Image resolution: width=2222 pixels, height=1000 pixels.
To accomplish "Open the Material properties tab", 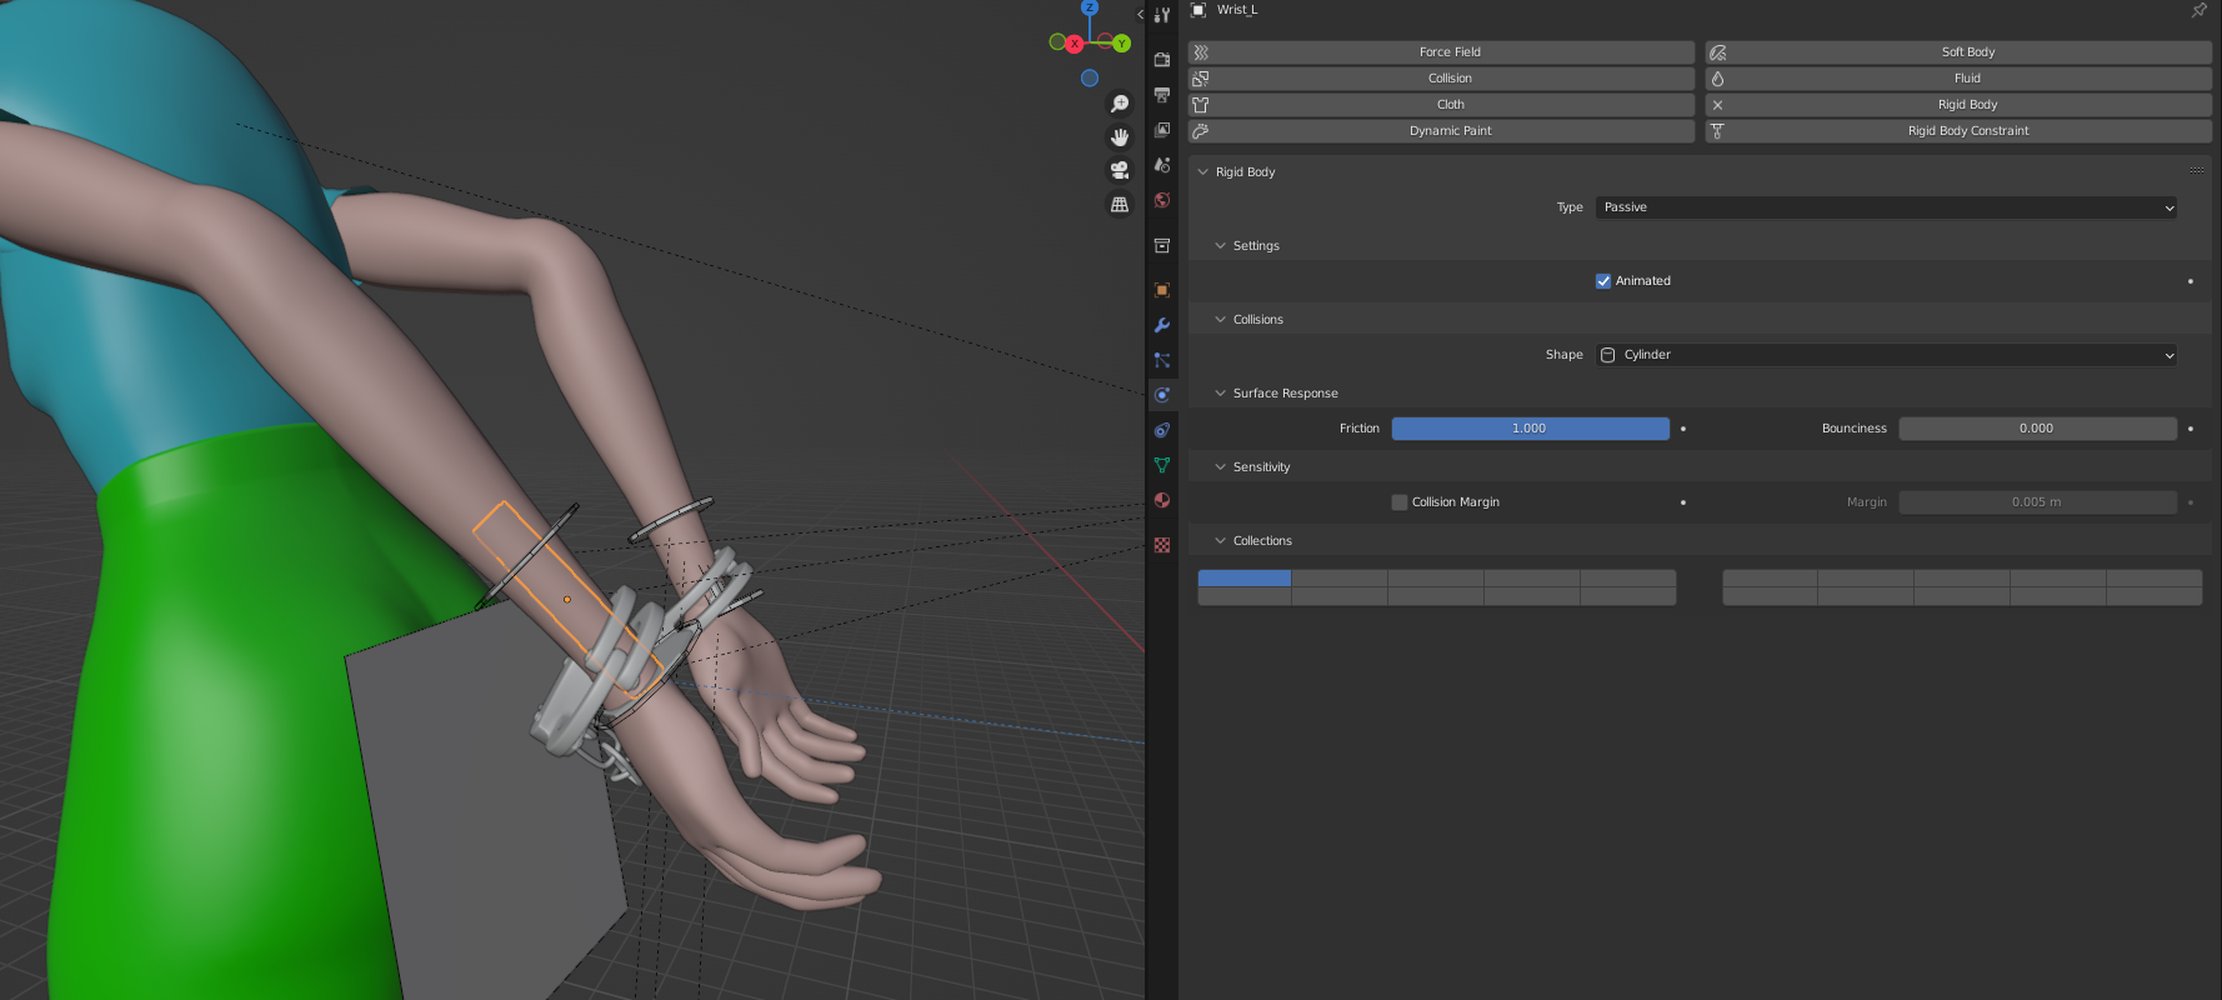I will pyautogui.click(x=1161, y=501).
